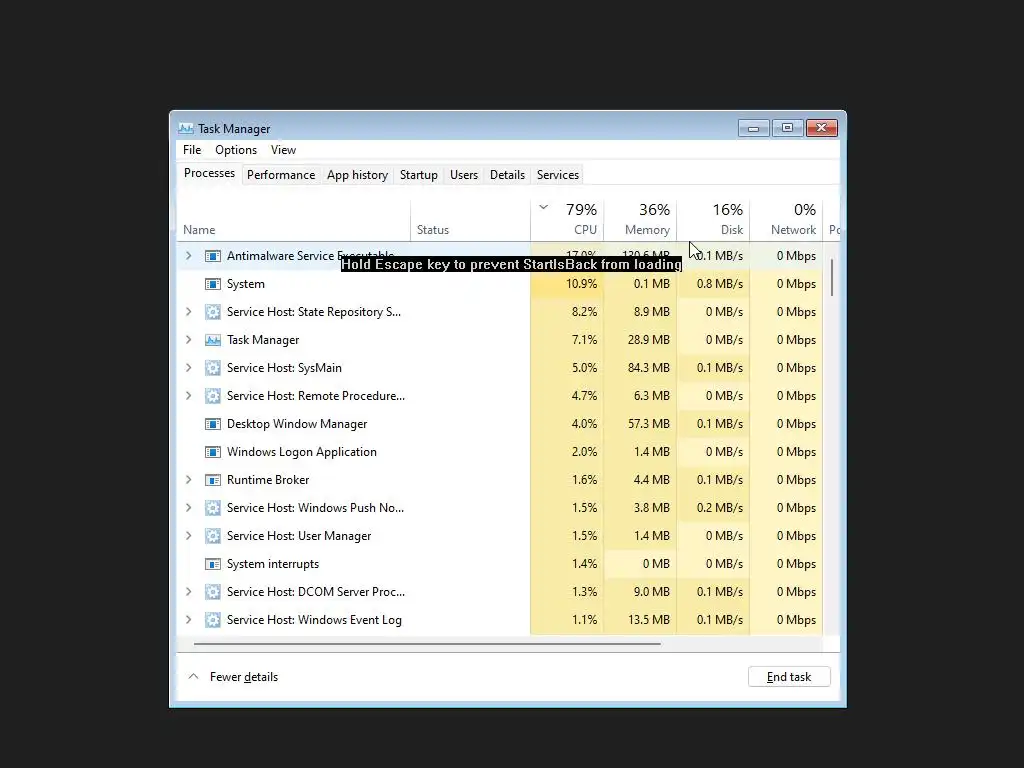Sort by the CPU column header
This screenshot has width=1024, height=768.
tap(567, 221)
